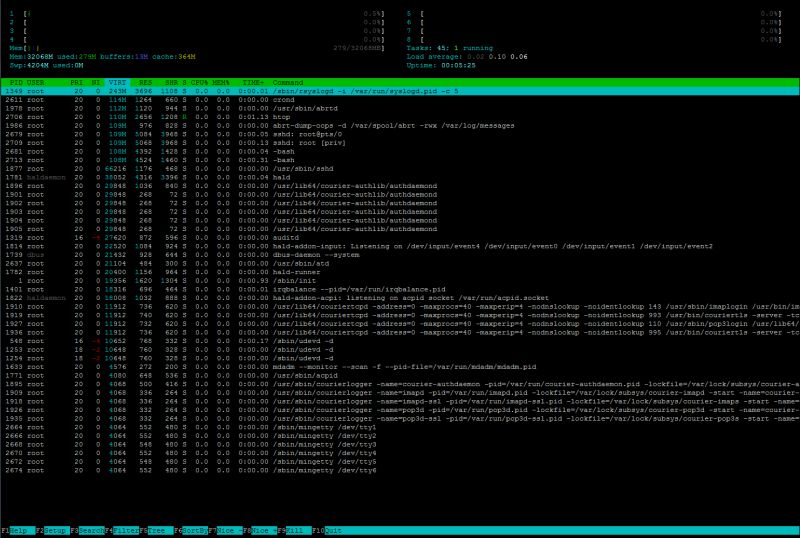Select the /usr/sbin/abrtd process row

(x=400, y=109)
